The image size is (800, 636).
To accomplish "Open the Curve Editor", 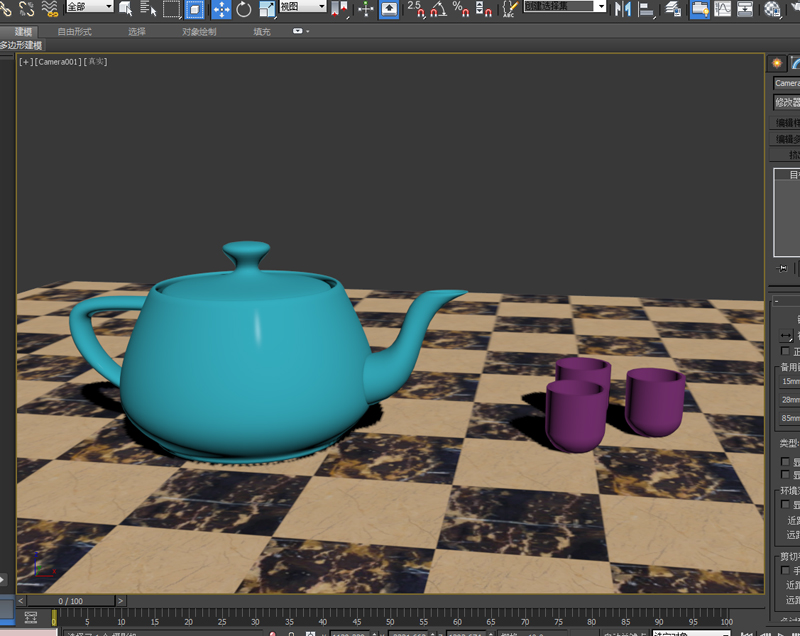I will 722,9.
